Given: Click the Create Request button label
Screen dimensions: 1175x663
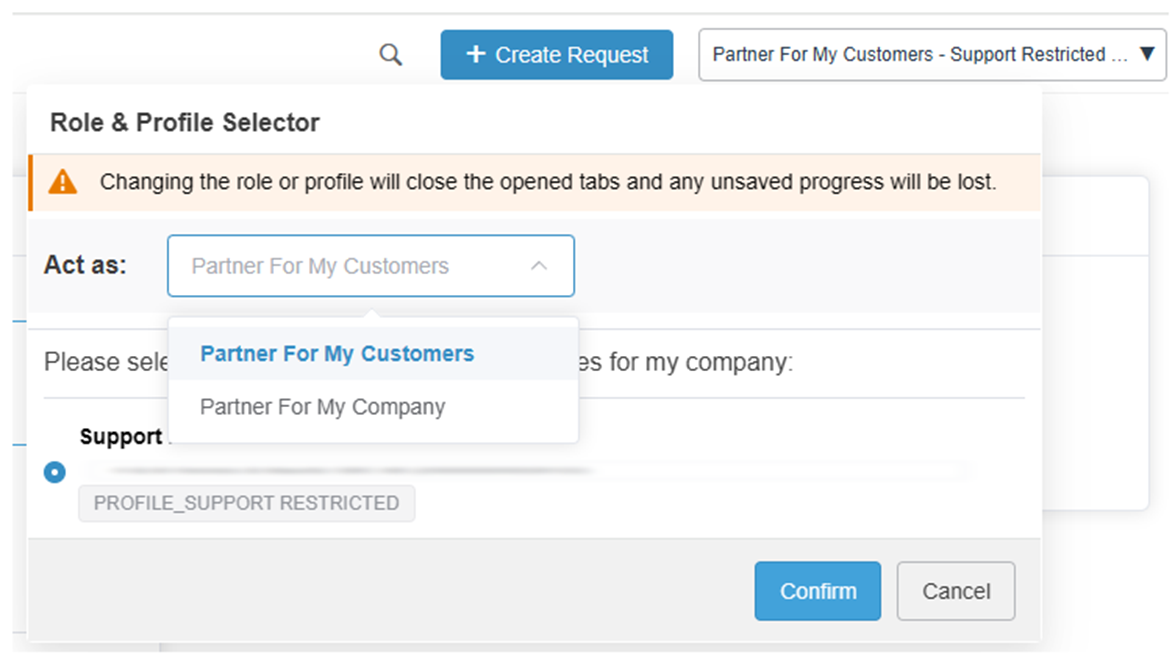Looking at the screenshot, I should tap(572, 55).
